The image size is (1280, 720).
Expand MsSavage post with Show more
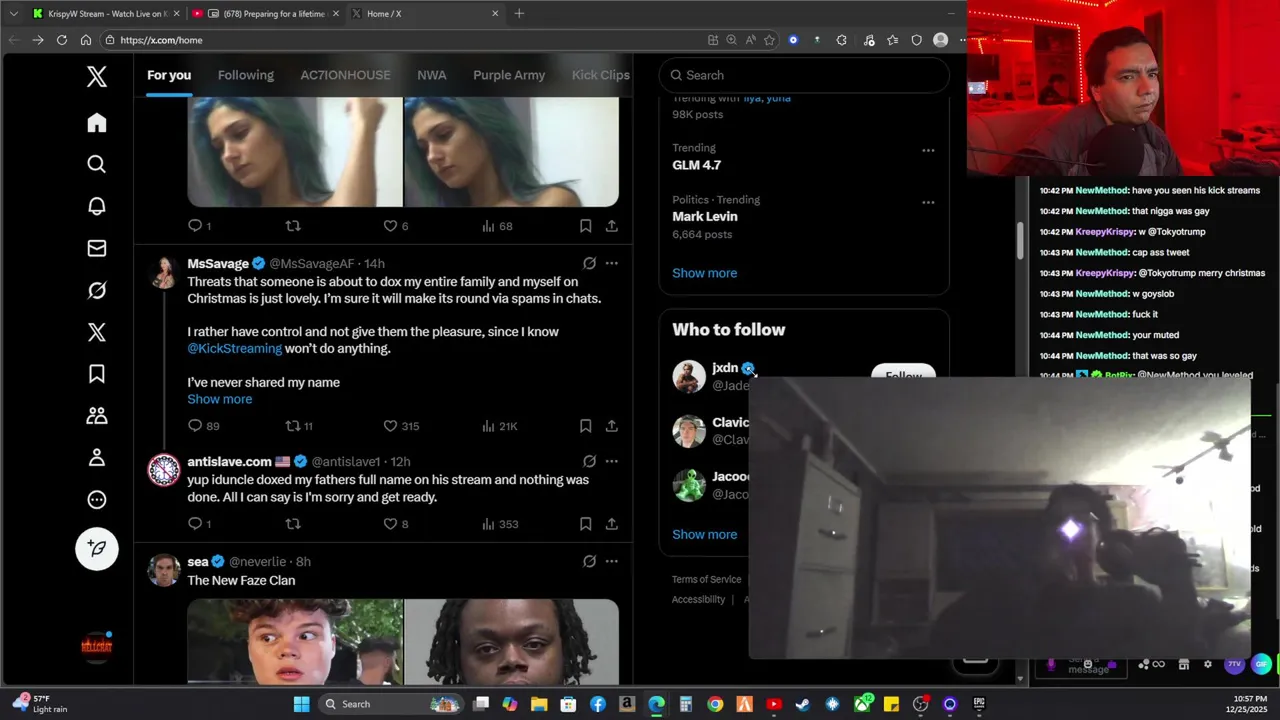(x=219, y=399)
